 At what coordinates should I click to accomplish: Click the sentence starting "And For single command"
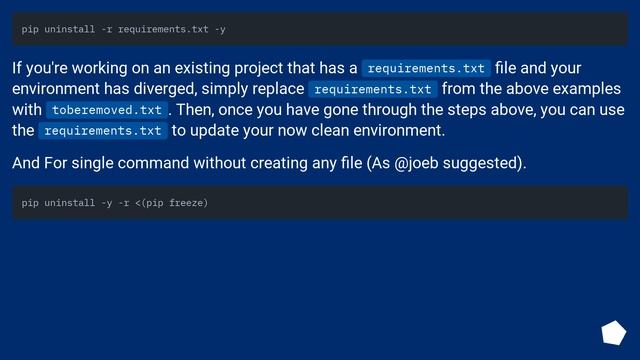269,163
